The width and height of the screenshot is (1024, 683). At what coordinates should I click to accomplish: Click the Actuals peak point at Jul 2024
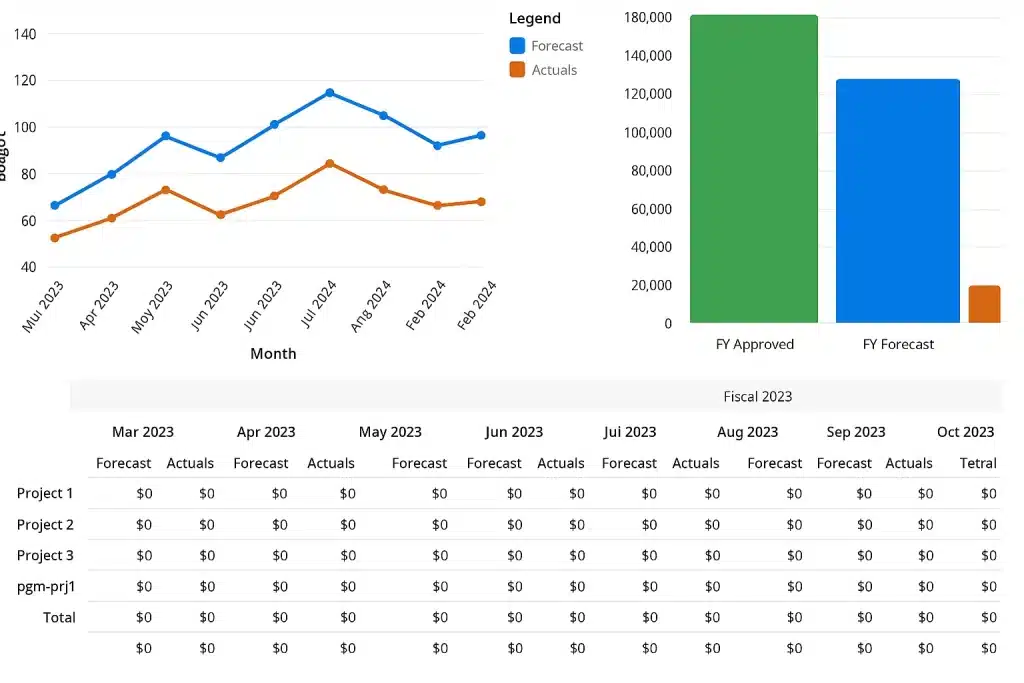click(x=330, y=163)
